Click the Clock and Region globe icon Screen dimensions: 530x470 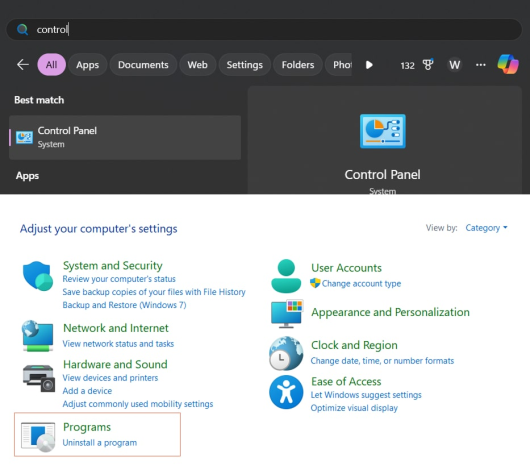click(286, 354)
